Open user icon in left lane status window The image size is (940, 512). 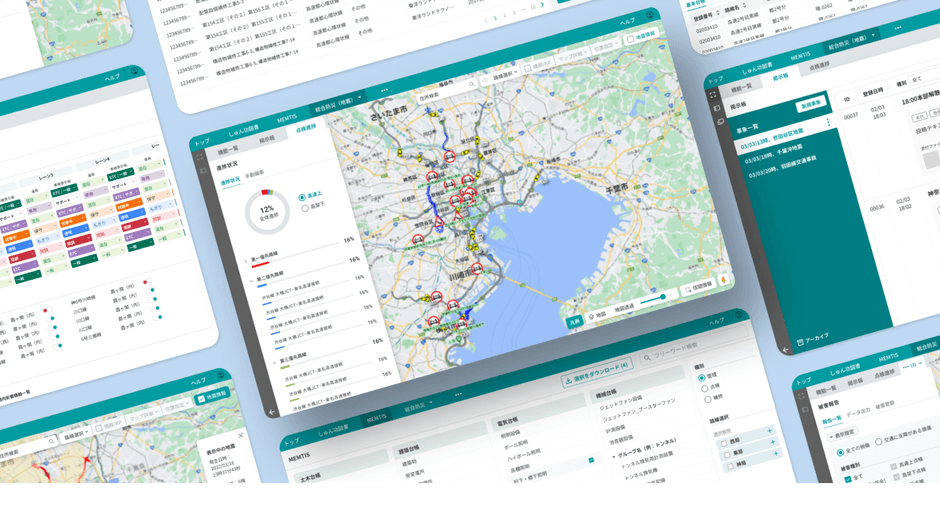[x=135, y=71]
